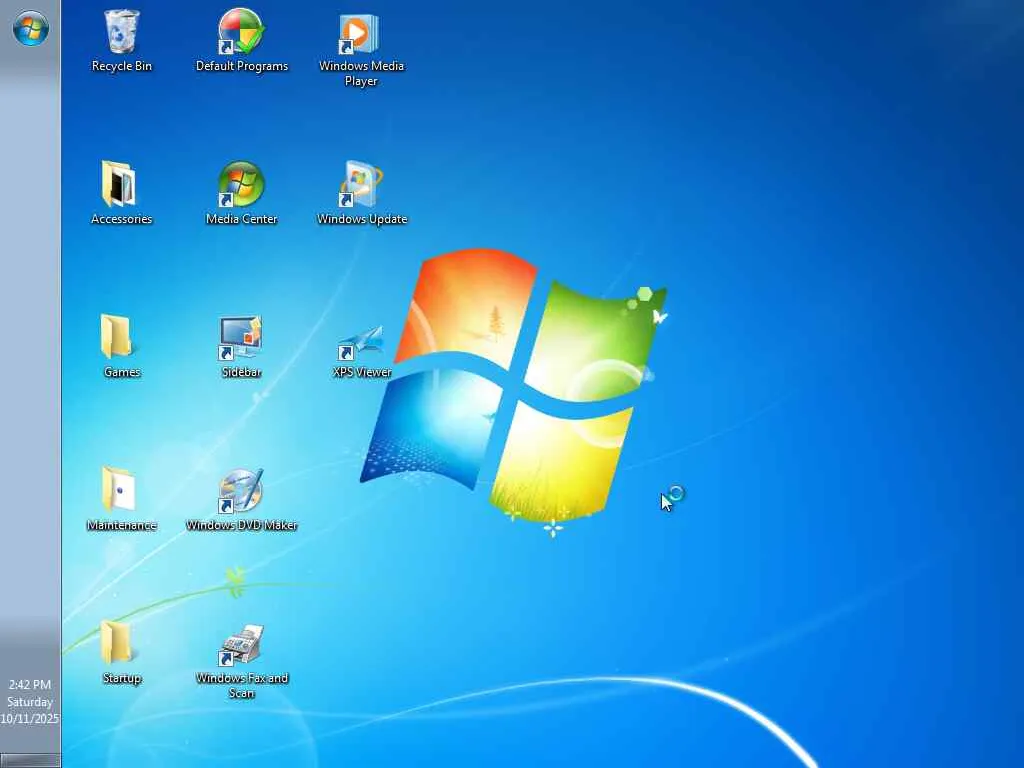Select the XPS Viewer shortcut

[x=362, y=351]
